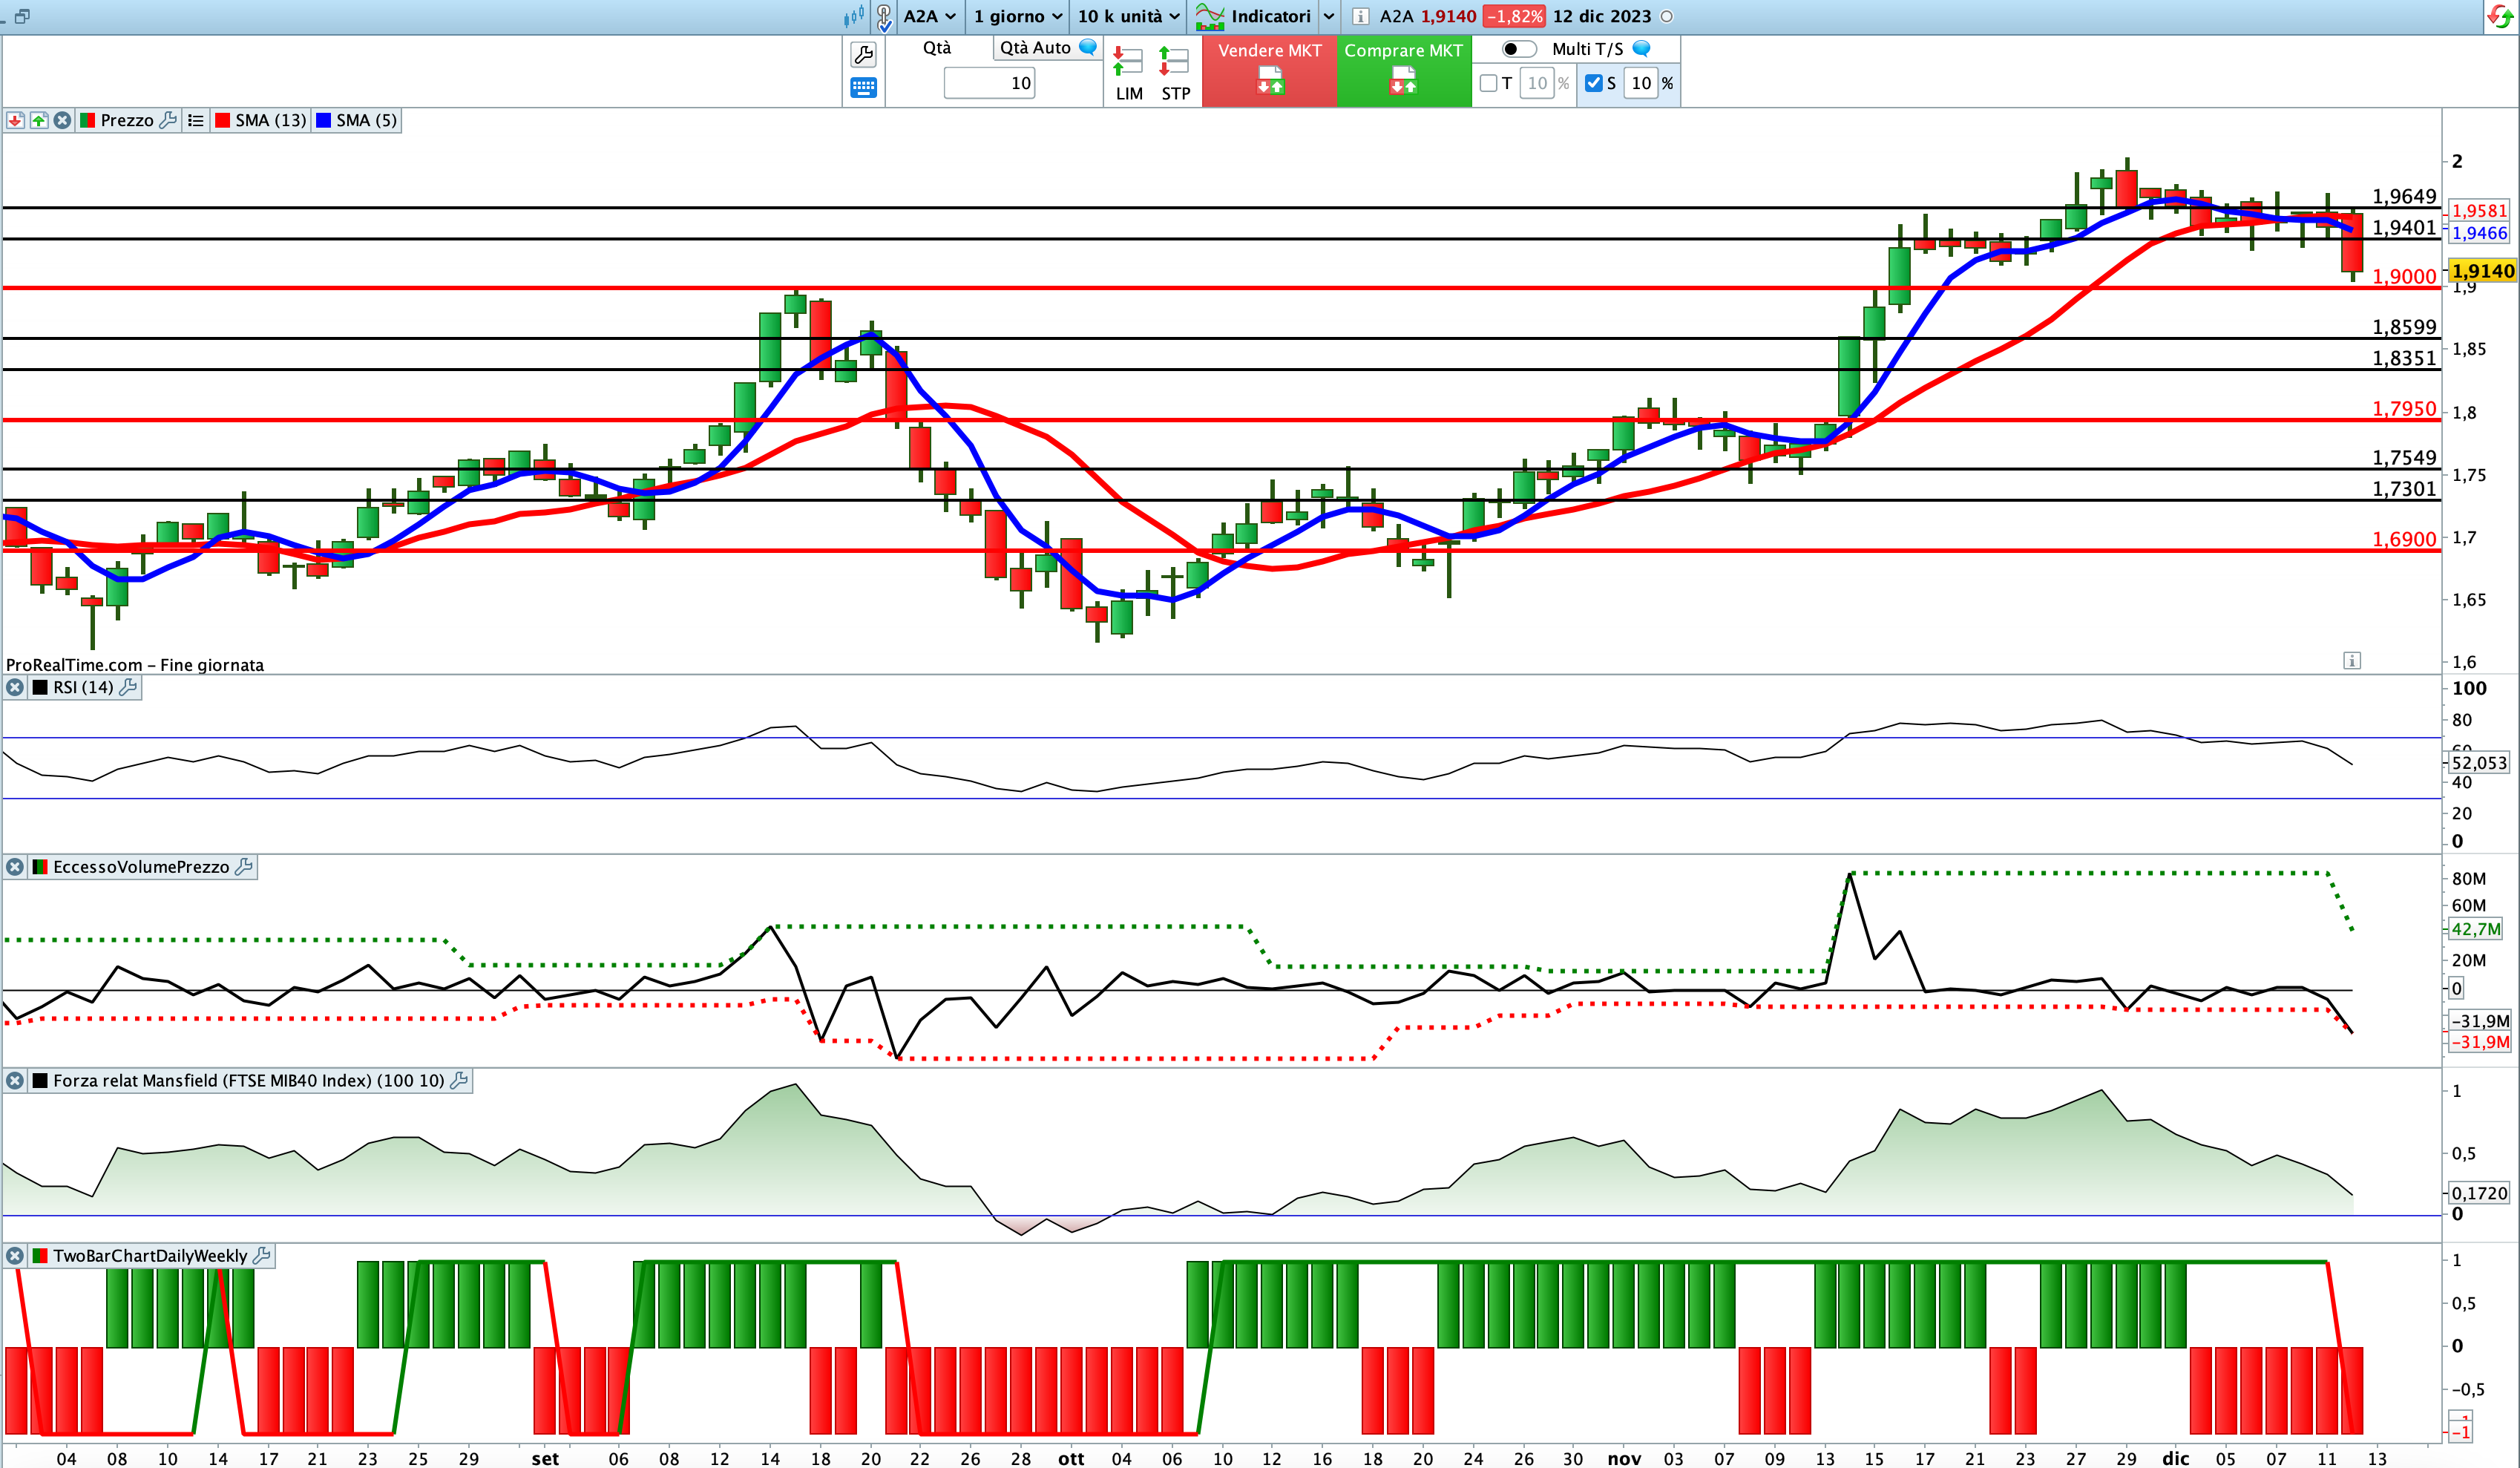2520x1468 pixels.
Task: Click the TwoBarChartDailyWeekly label
Action: [150, 1255]
